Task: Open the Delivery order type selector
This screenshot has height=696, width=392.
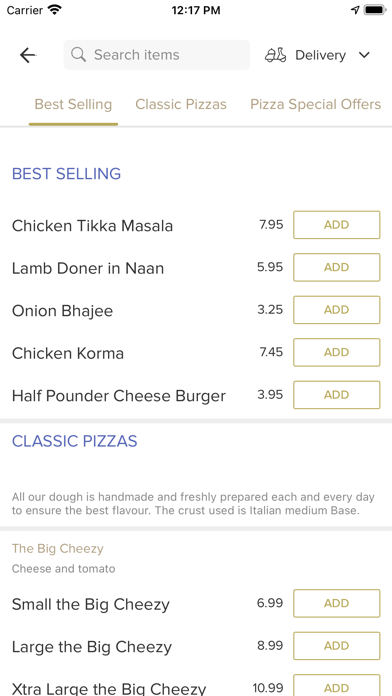Action: pos(318,55)
